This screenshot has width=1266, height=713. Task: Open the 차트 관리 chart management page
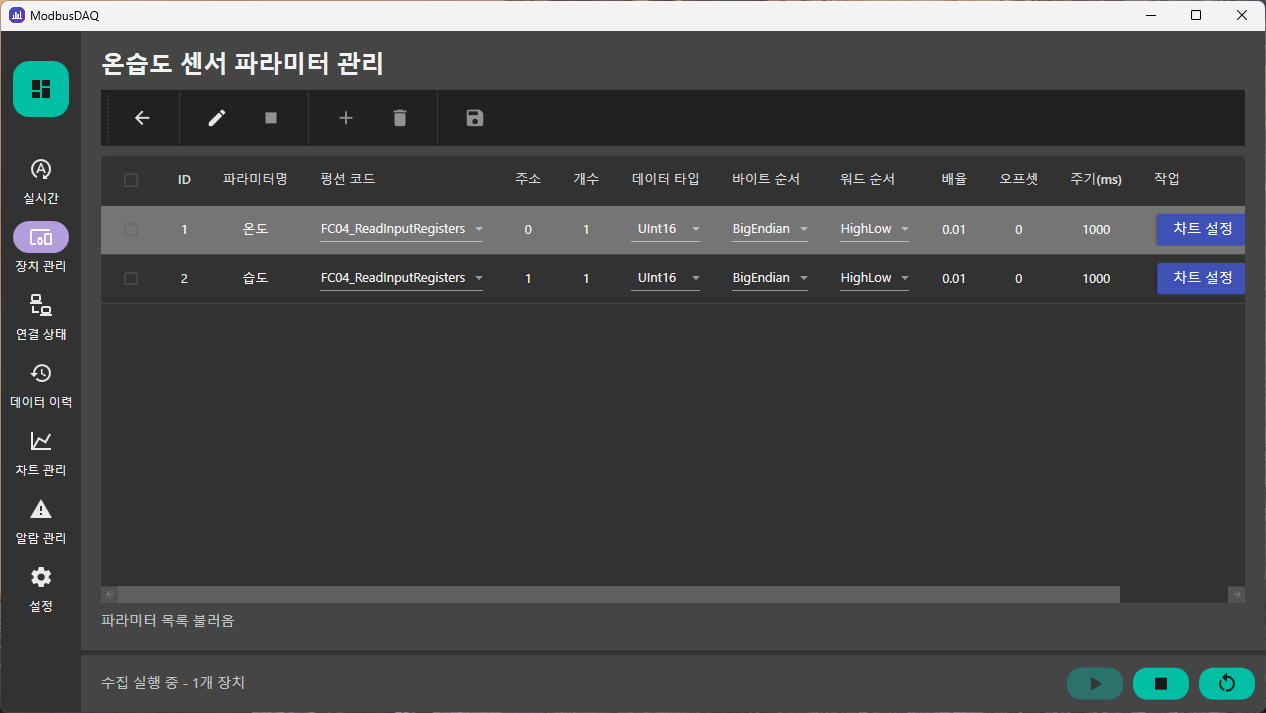coord(41,453)
